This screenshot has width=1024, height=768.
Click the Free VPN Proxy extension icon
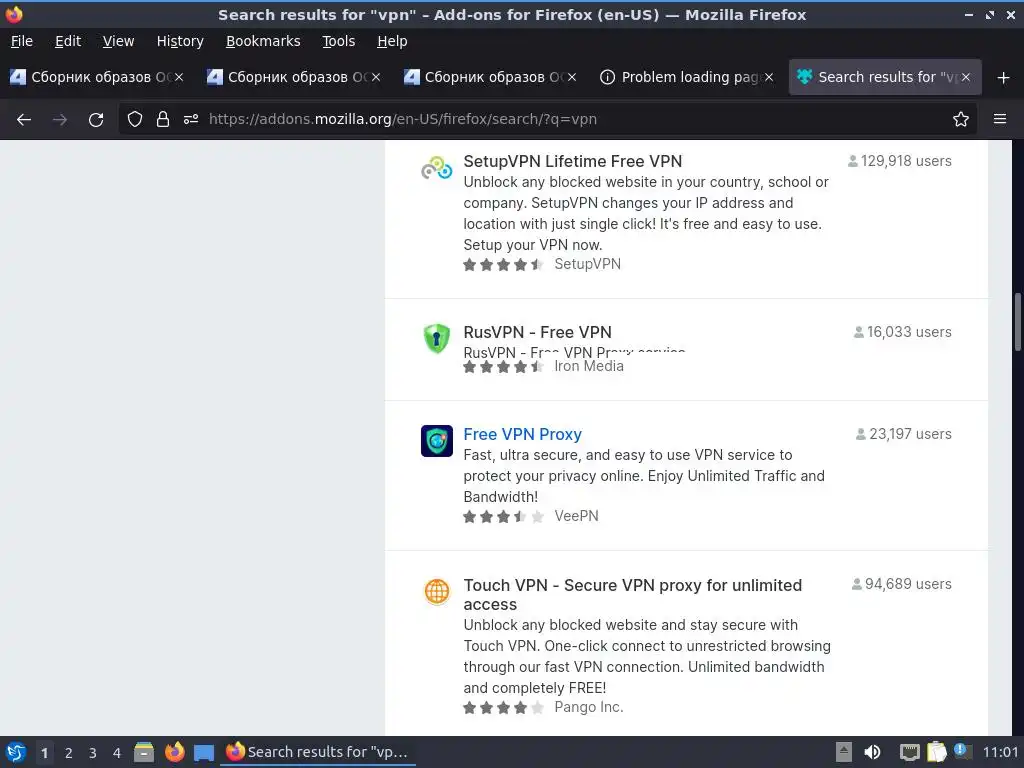436,441
